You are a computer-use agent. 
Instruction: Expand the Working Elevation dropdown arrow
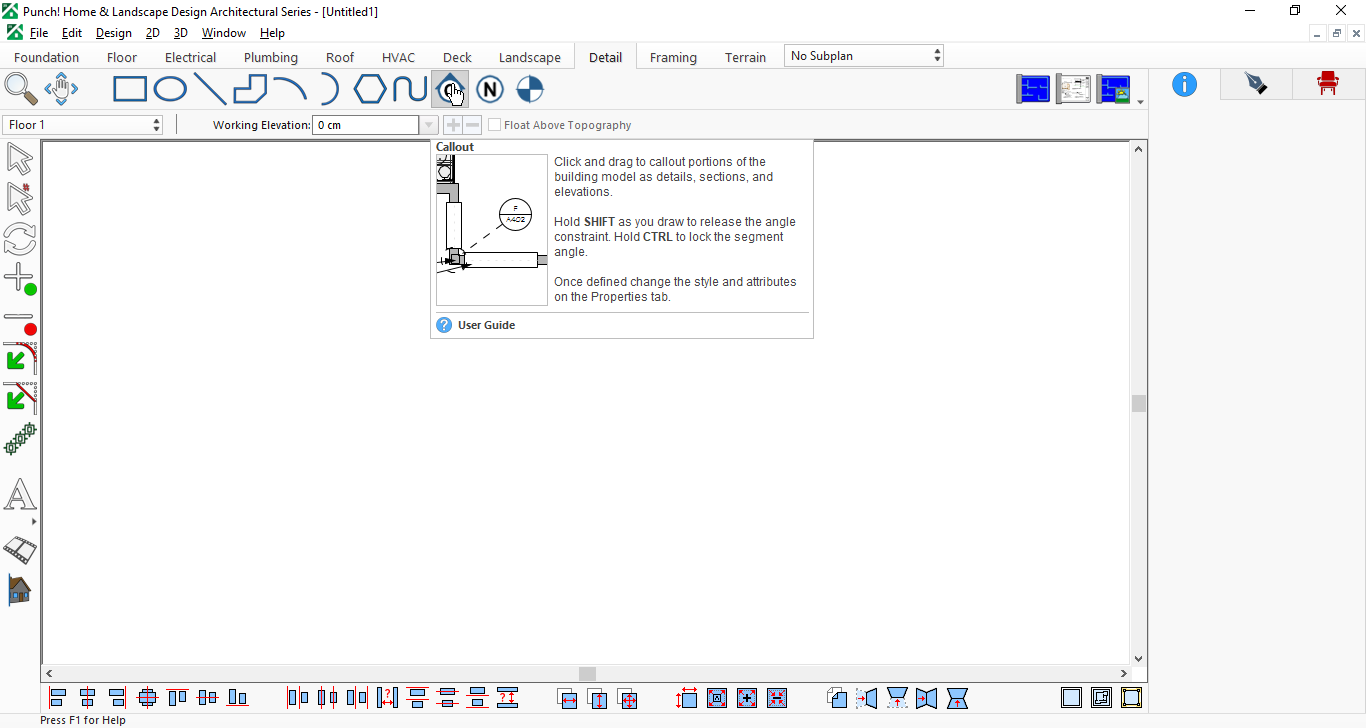coord(429,125)
